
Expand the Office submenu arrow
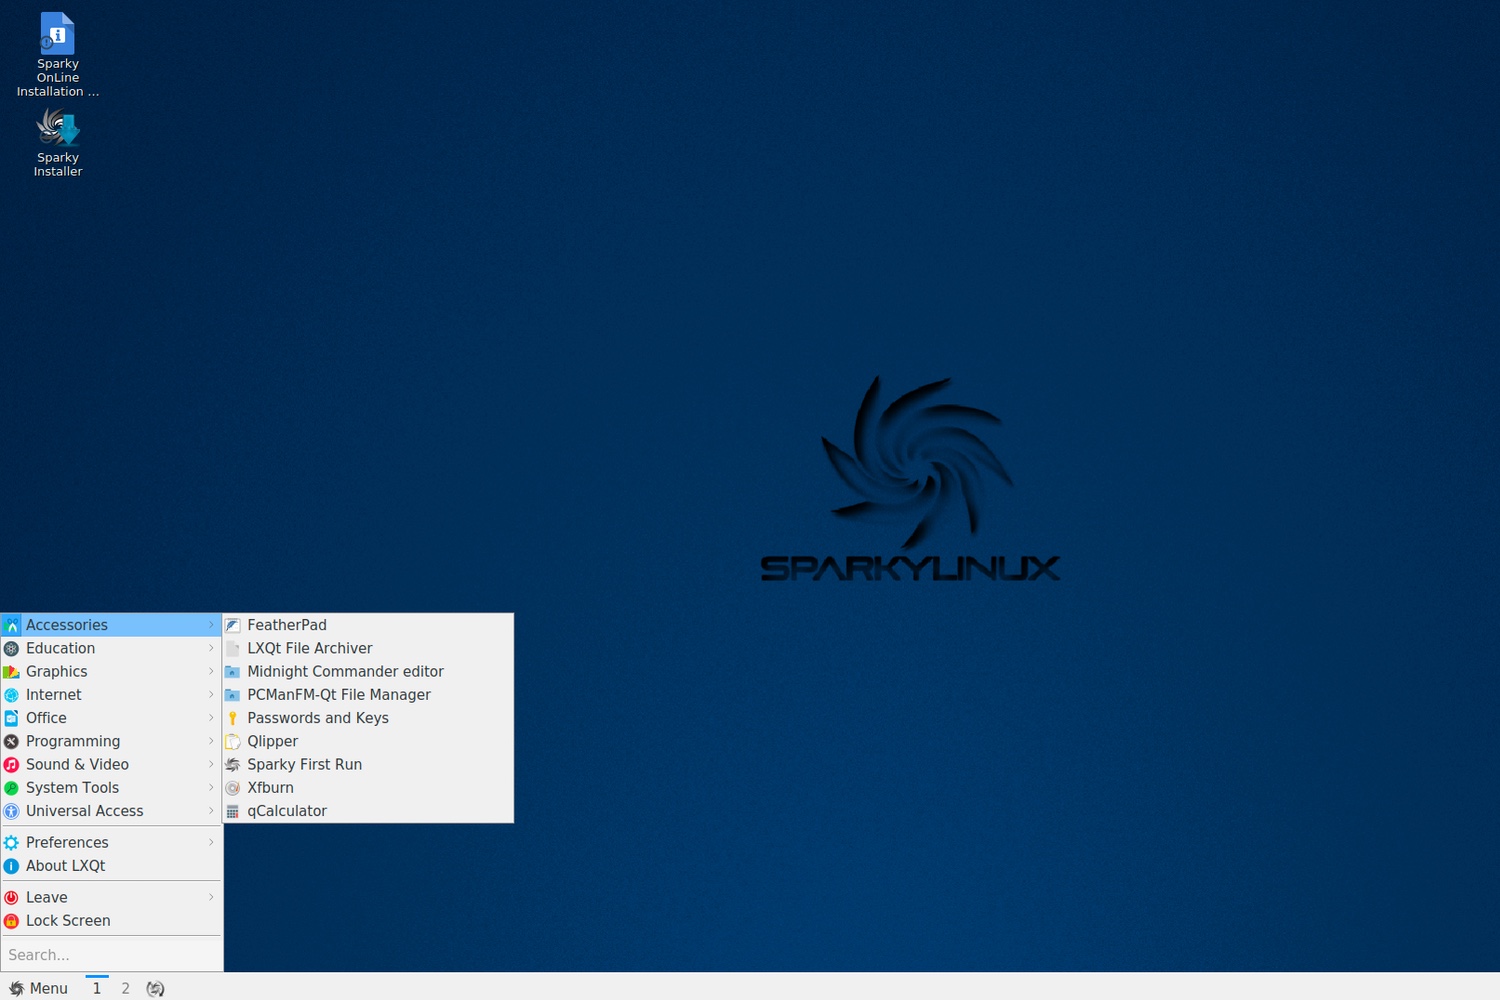pyautogui.click(x=211, y=718)
